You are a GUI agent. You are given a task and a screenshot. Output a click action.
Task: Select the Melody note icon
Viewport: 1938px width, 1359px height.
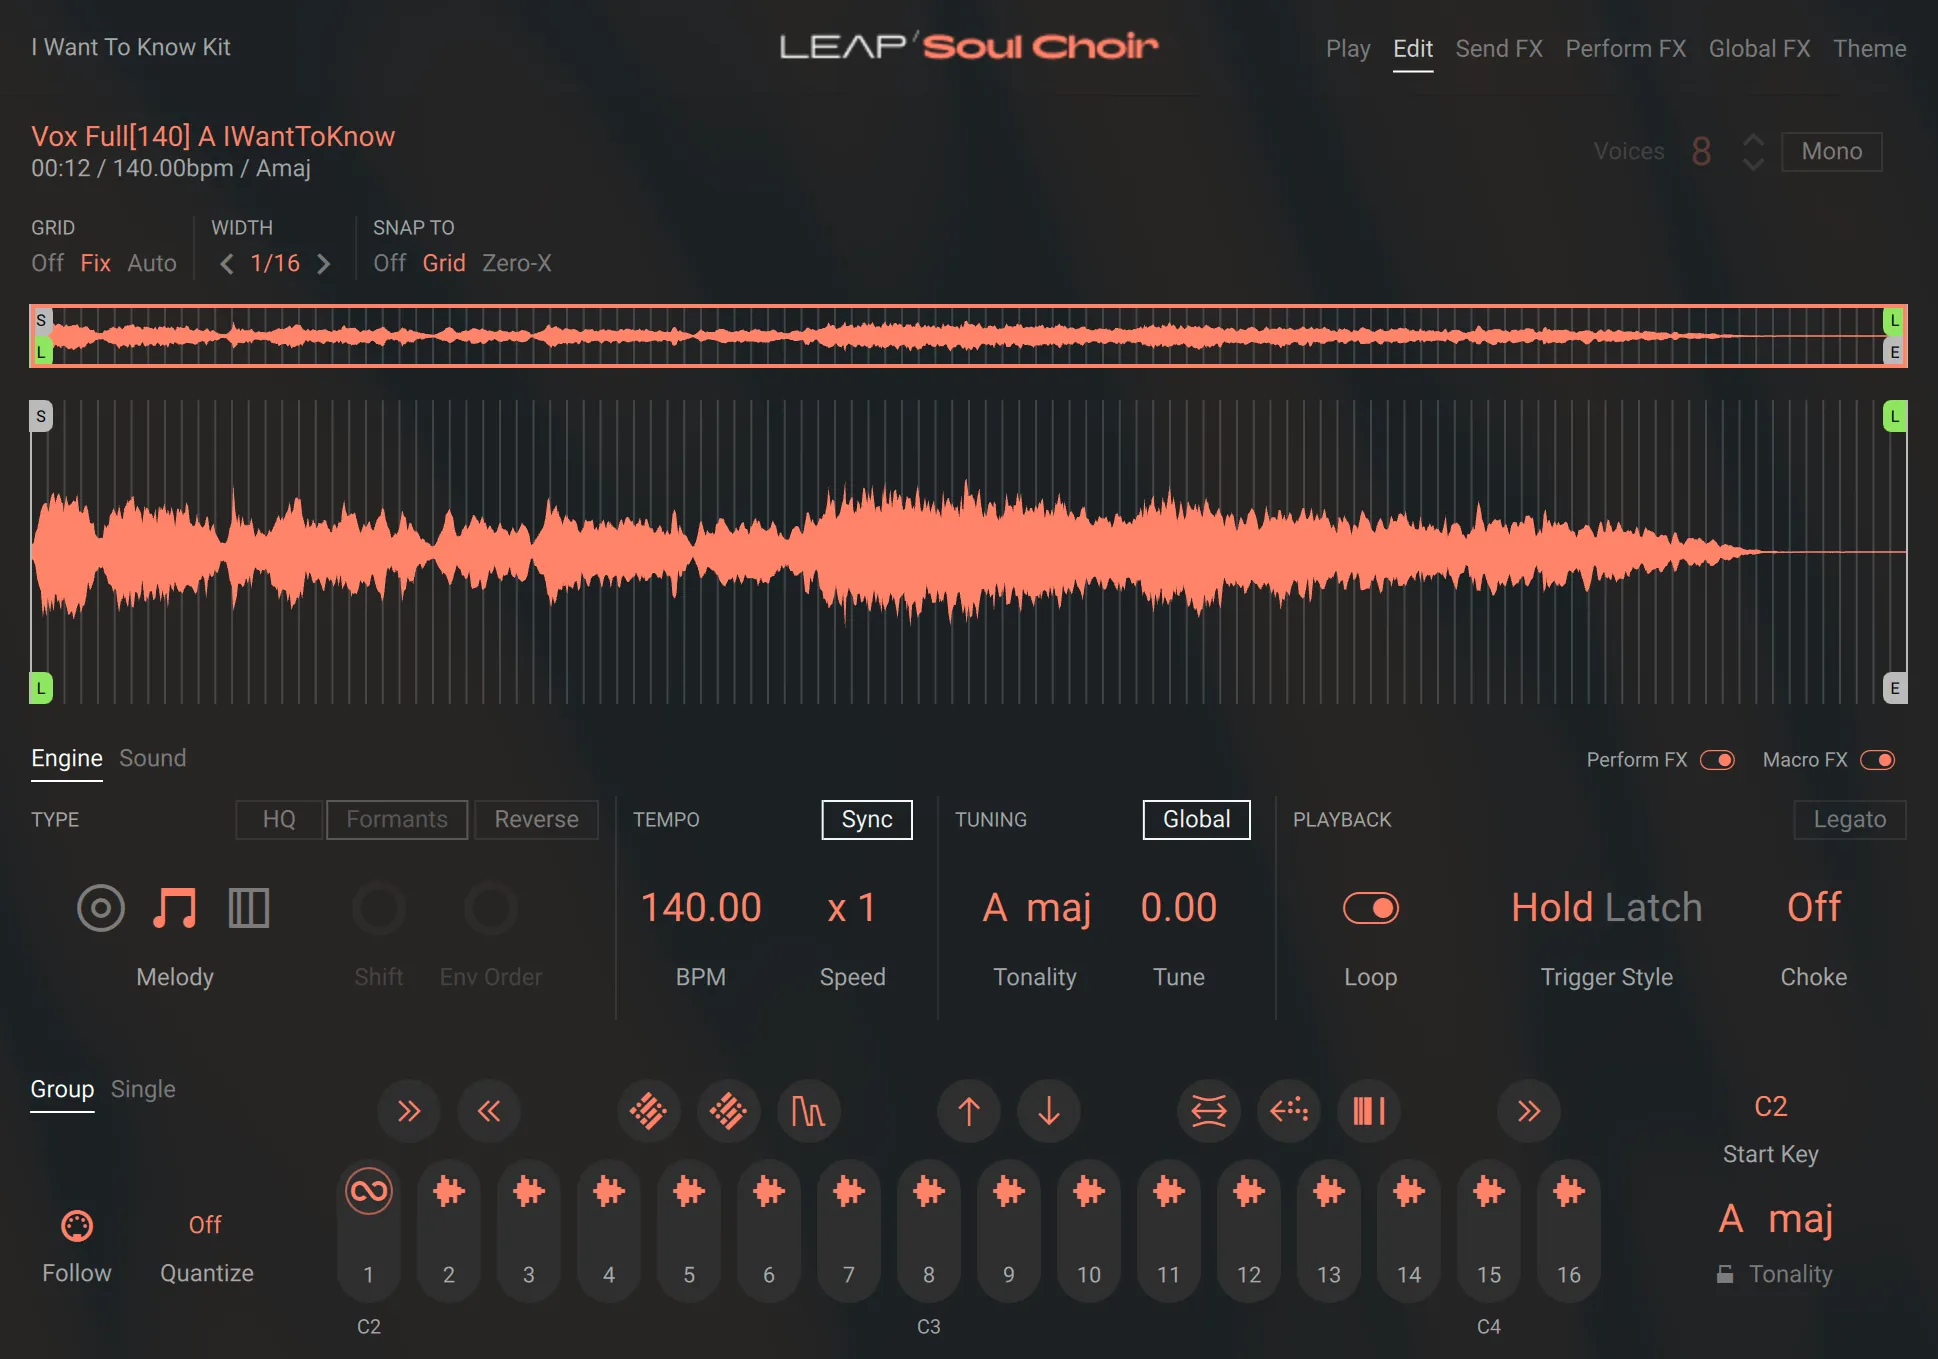[x=174, y=908]
